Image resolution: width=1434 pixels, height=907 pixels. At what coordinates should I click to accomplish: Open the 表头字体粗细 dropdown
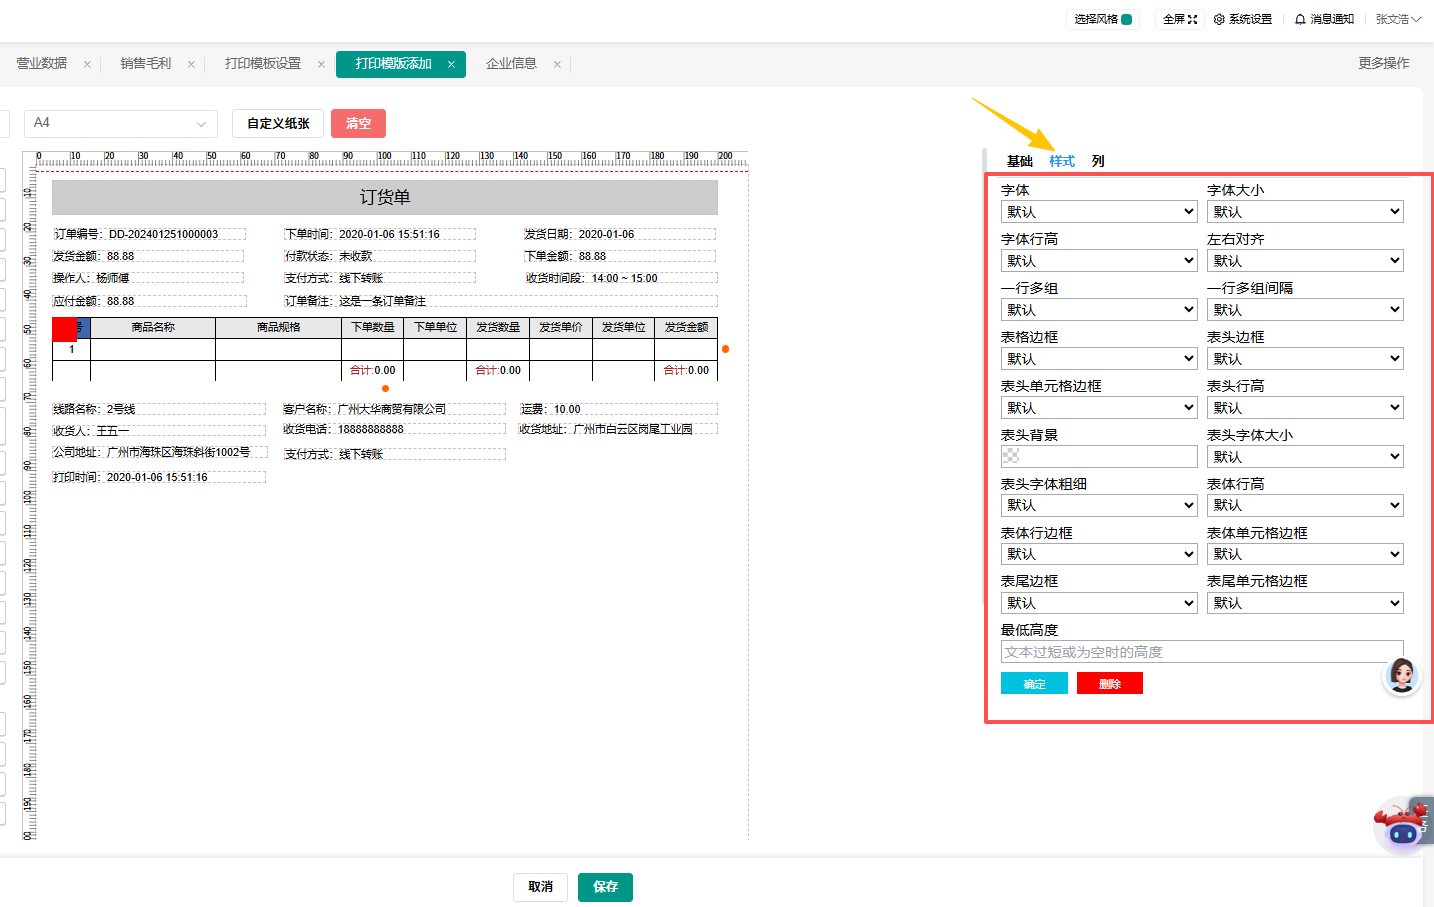(1099, 506)
